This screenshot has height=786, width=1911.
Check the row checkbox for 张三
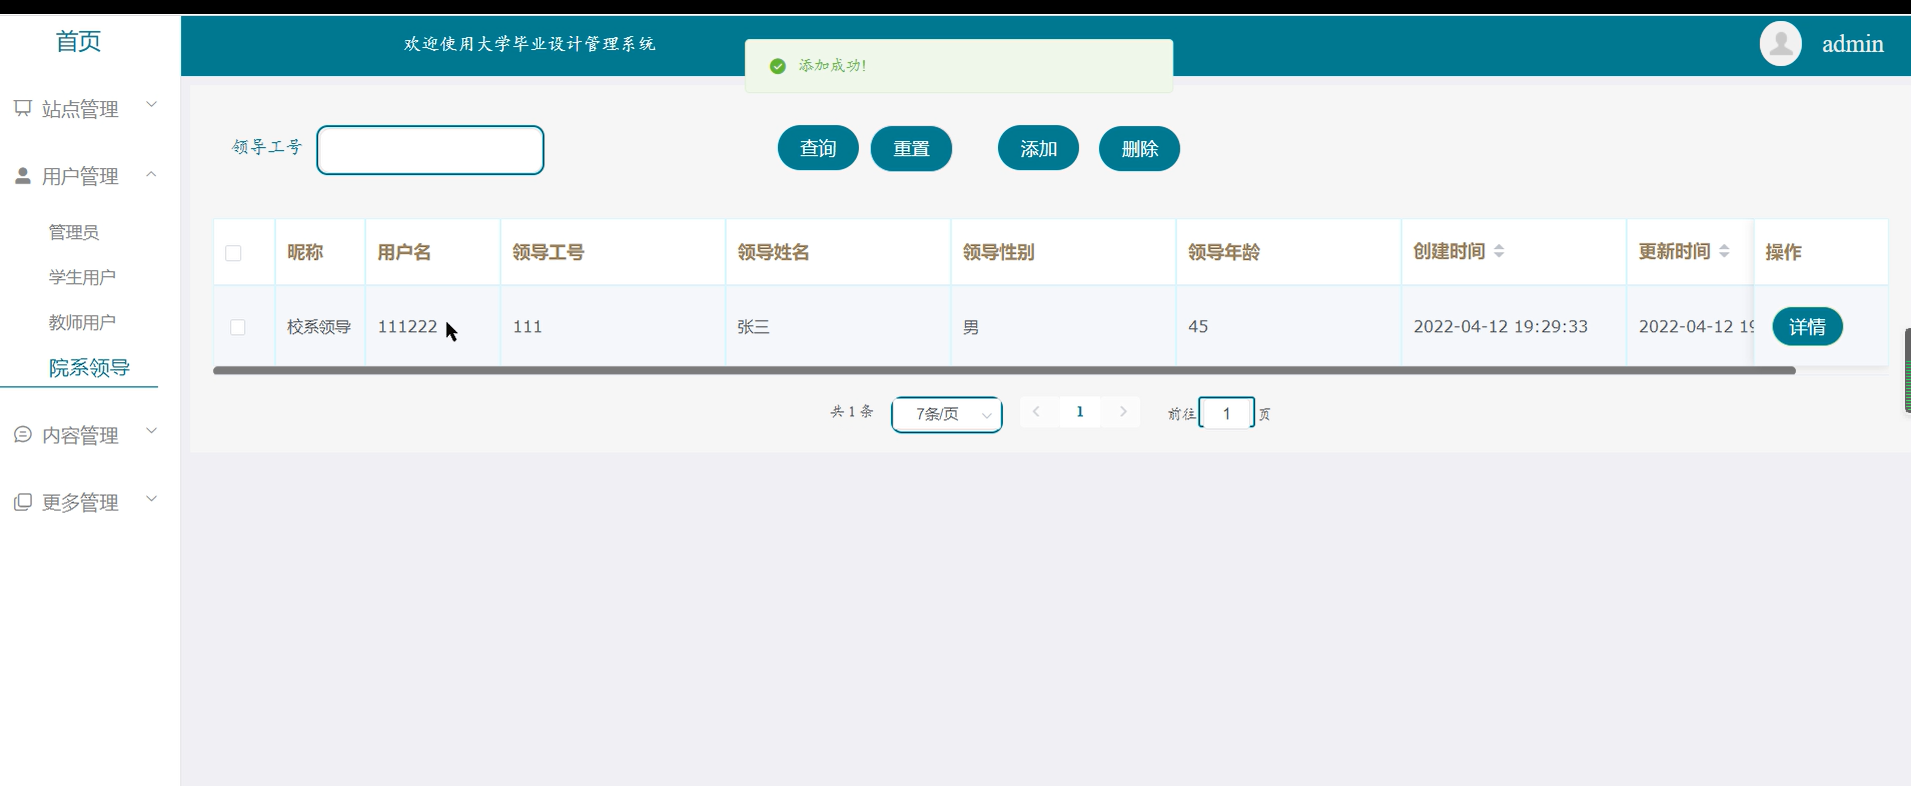[x=238, y=327]
